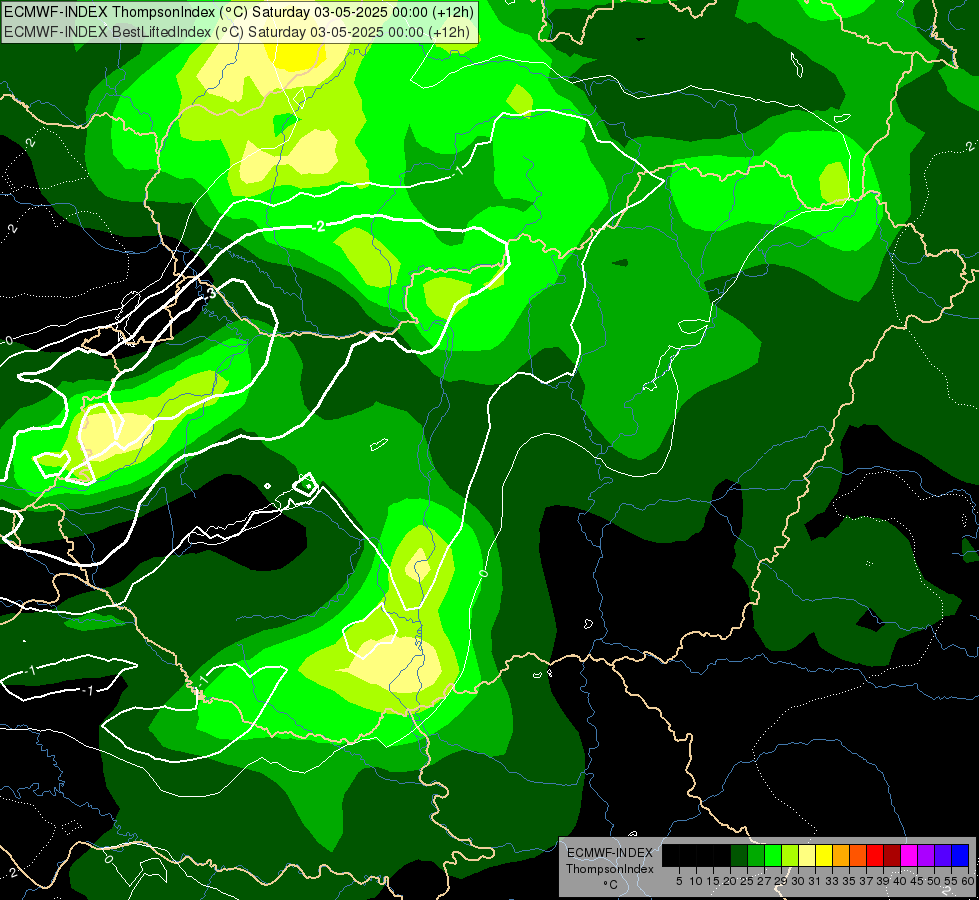Click the legend's °C unit label
Screen dimensions: 979x900
(x=610, y=885)
